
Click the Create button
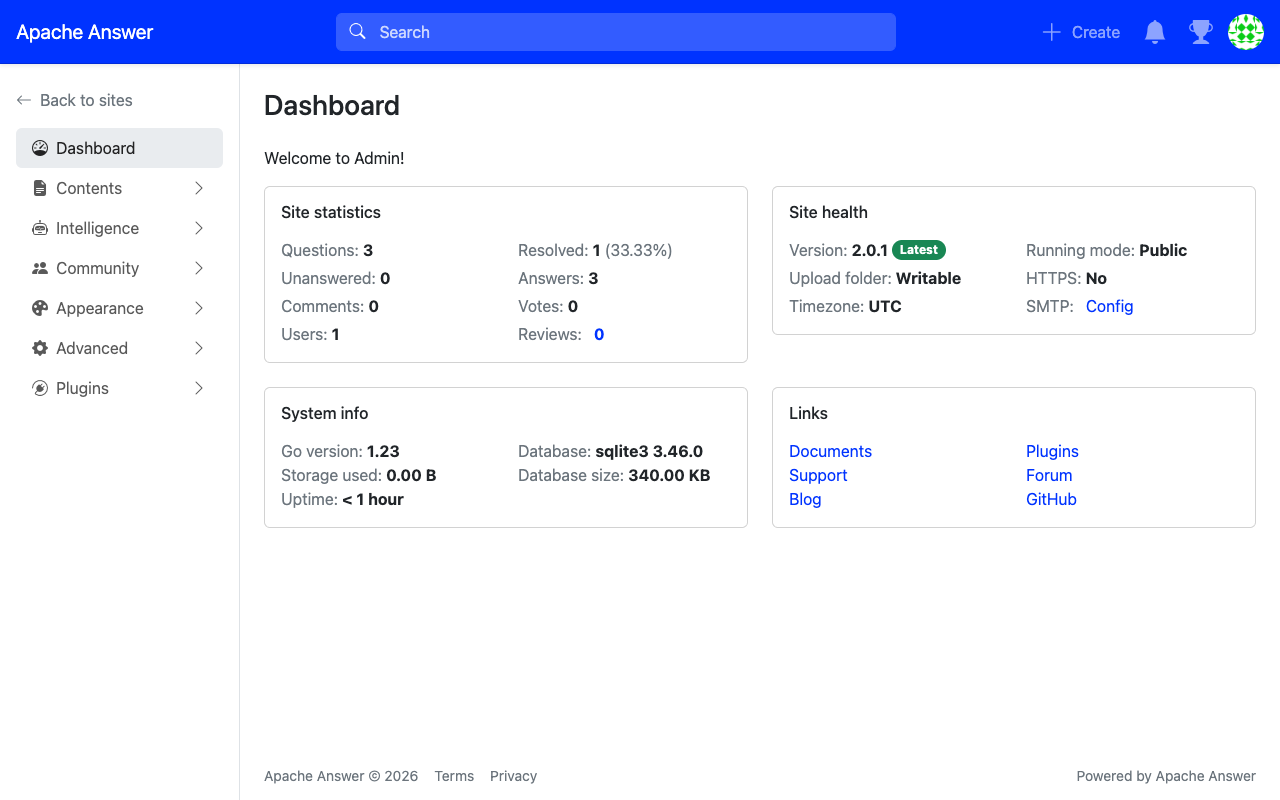click(x=1081, y=32)
